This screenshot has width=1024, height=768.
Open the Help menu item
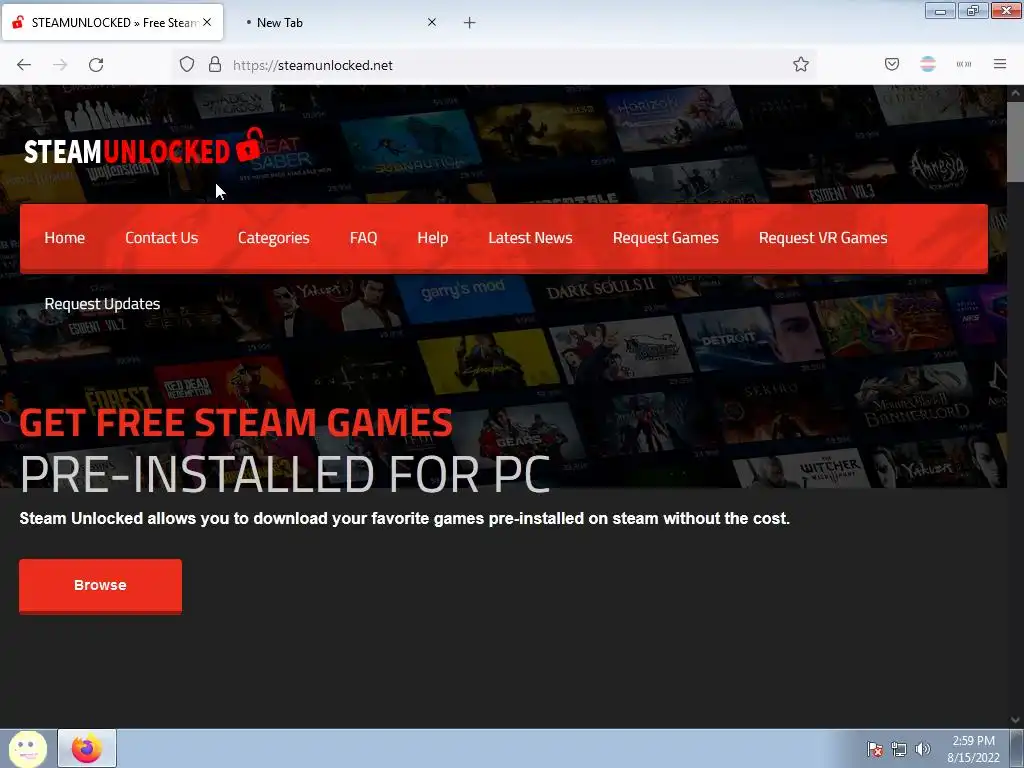point(432,238)
